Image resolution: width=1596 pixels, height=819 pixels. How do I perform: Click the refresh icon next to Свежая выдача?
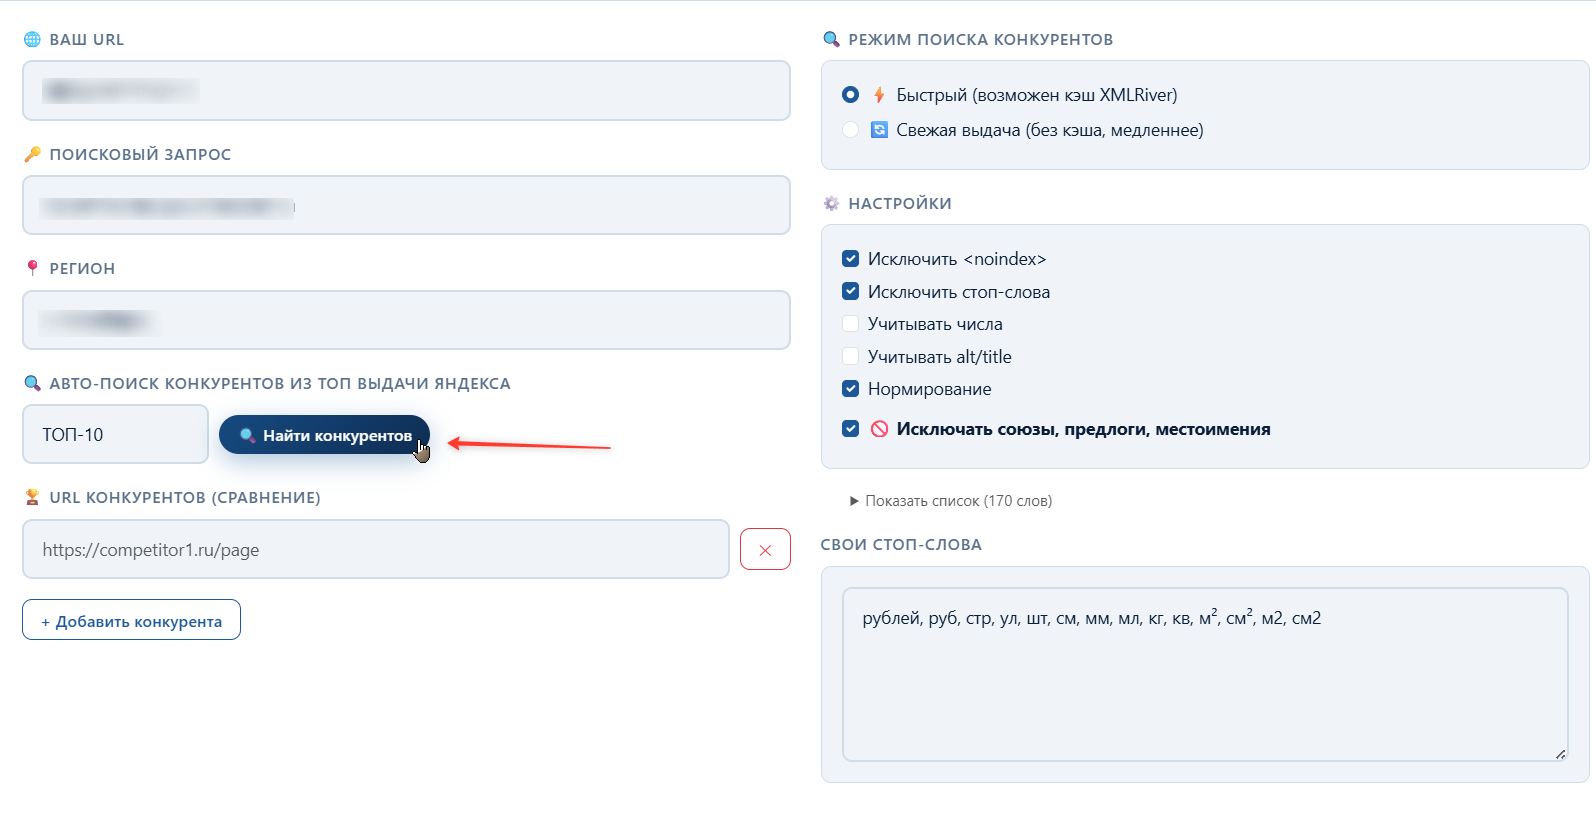pyautogui.click(x=879, y=130)
